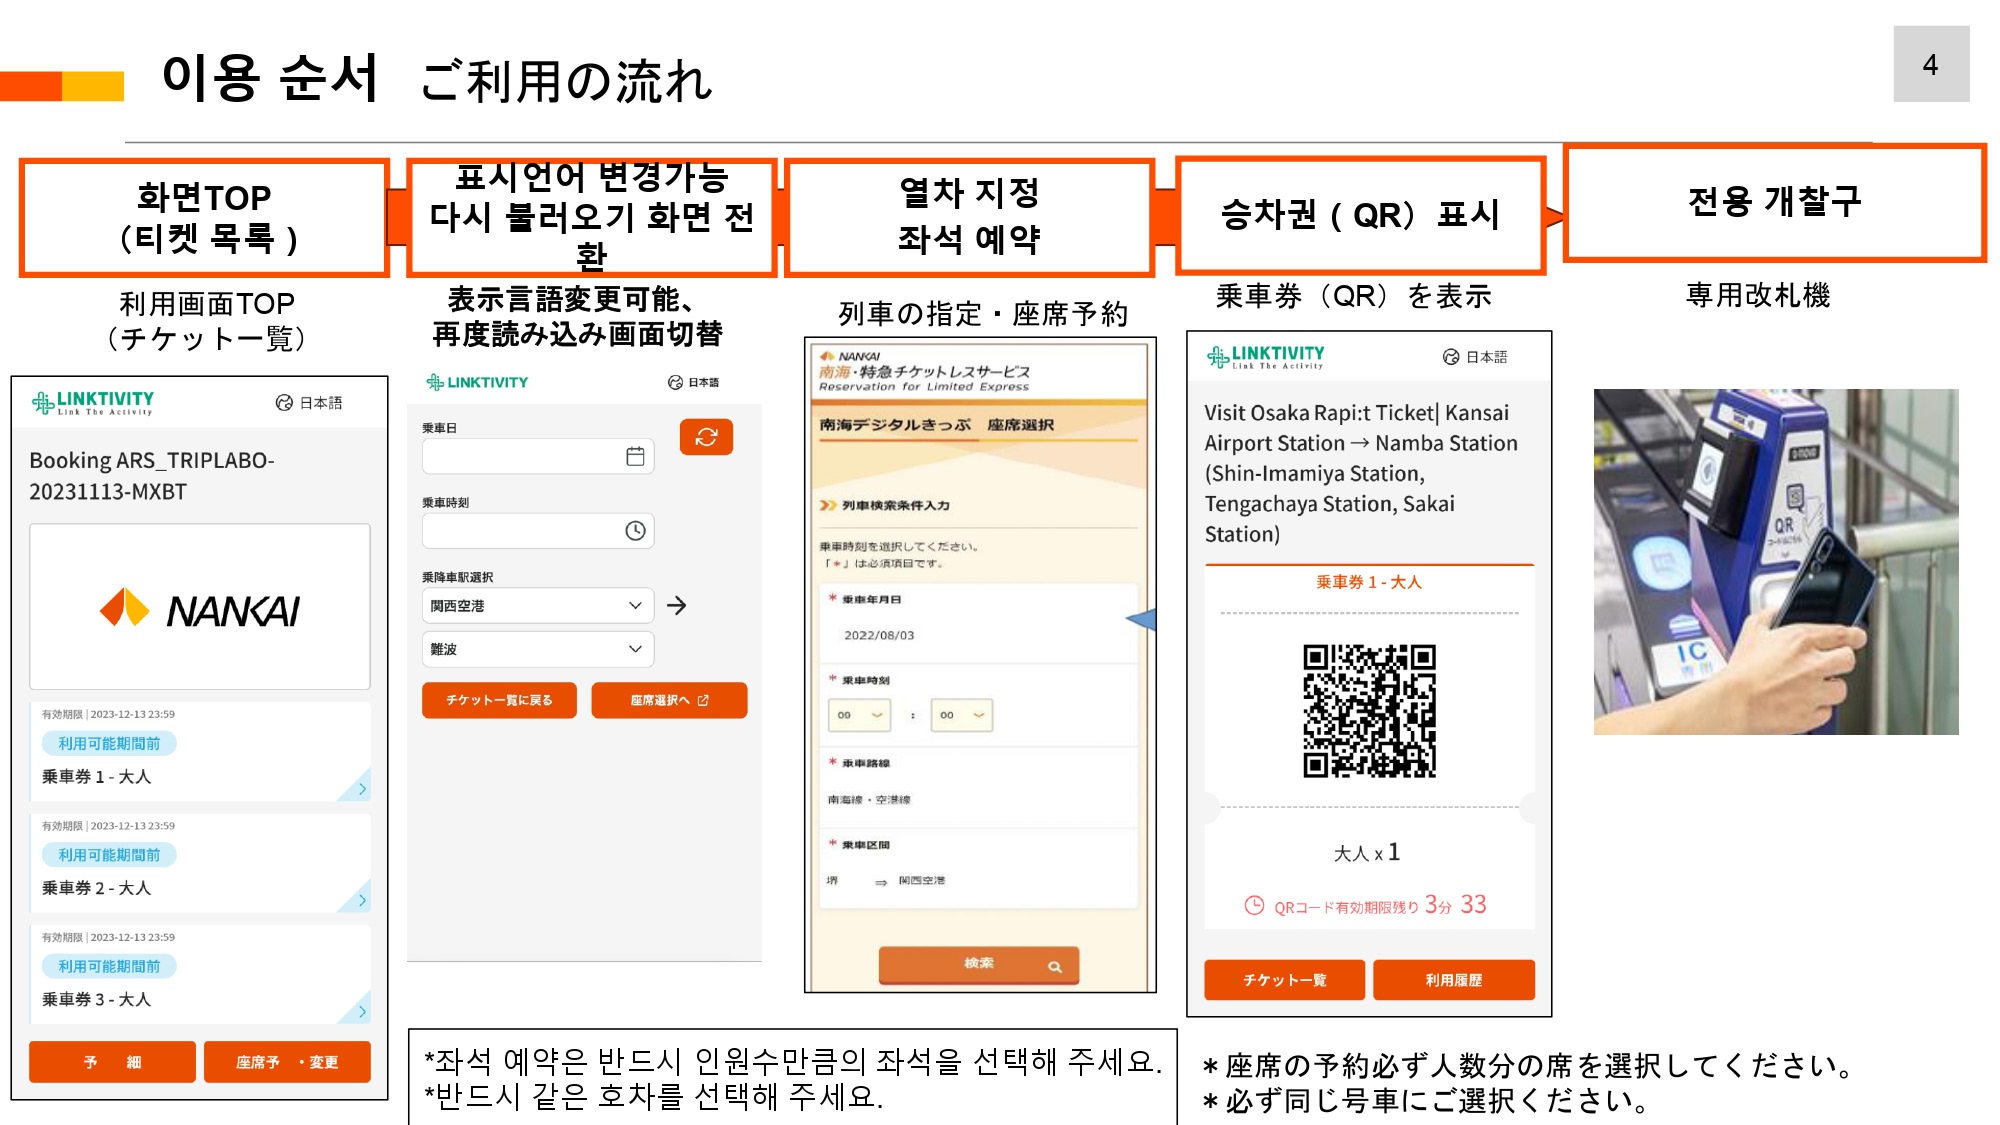The image size is (2000, 1125).
Task: Click the clock icon in 乗車時刻 field
Action: 635,531
